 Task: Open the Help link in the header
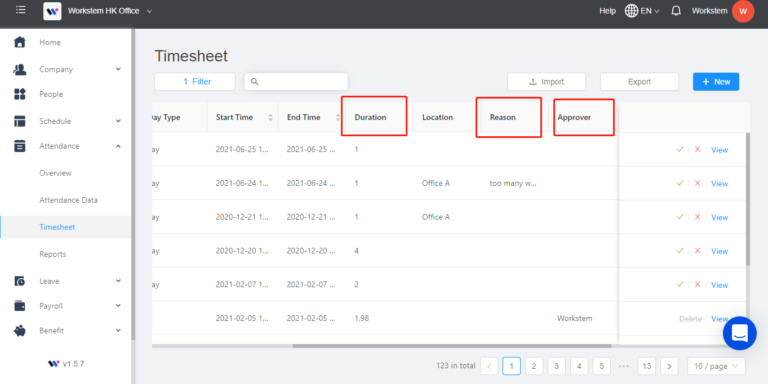coord(607,11)
